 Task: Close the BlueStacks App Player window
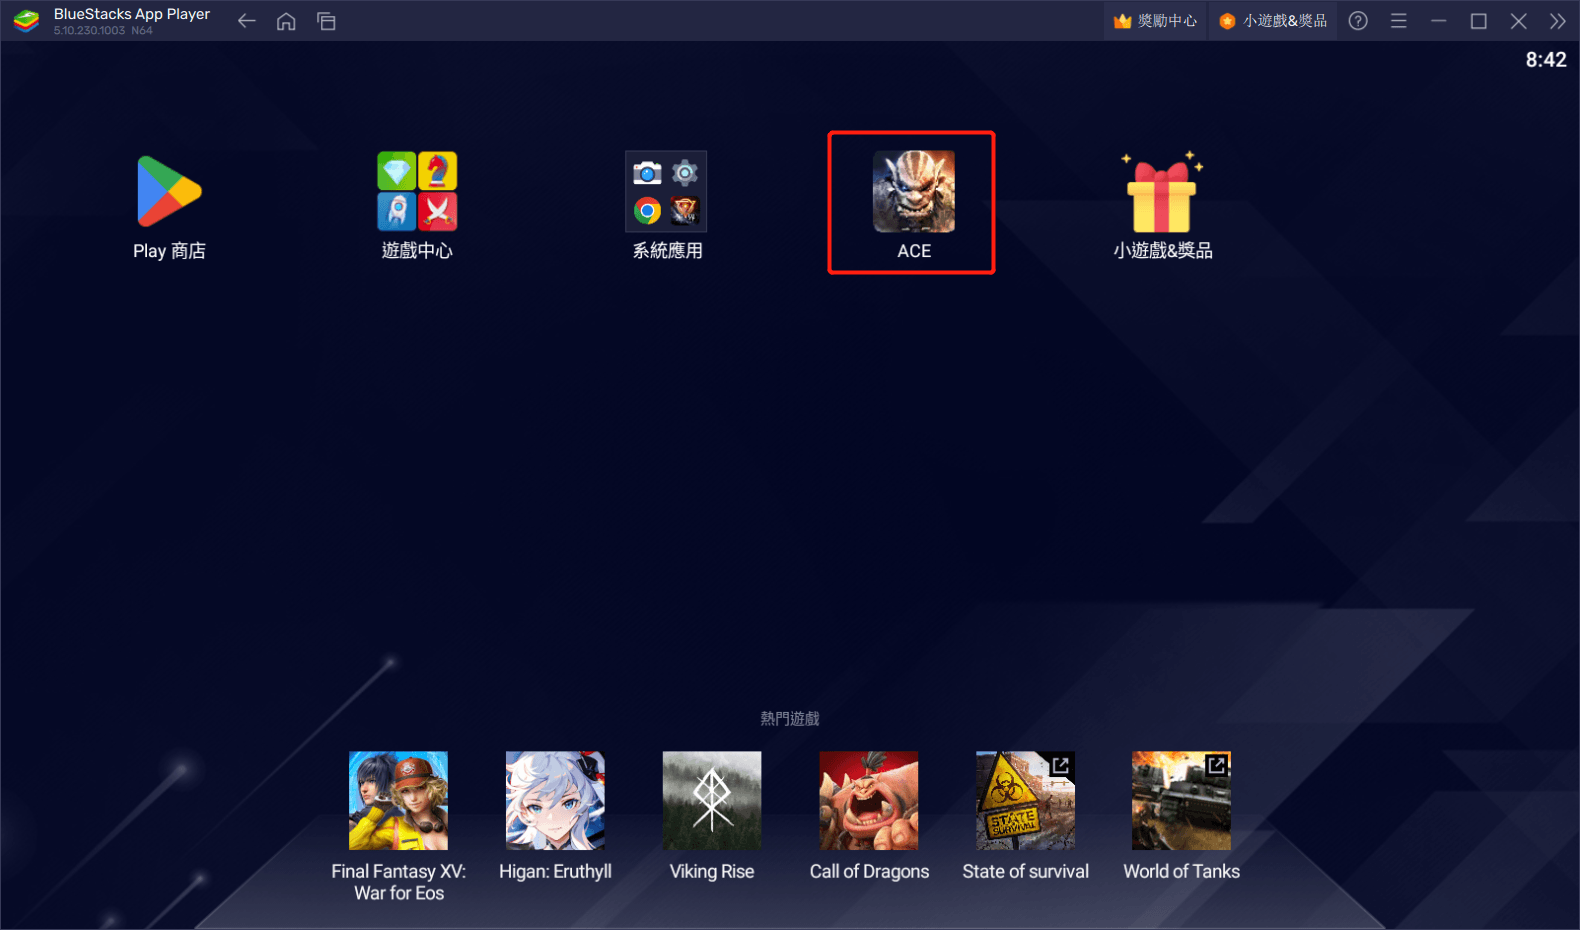tap(1518, 21)
